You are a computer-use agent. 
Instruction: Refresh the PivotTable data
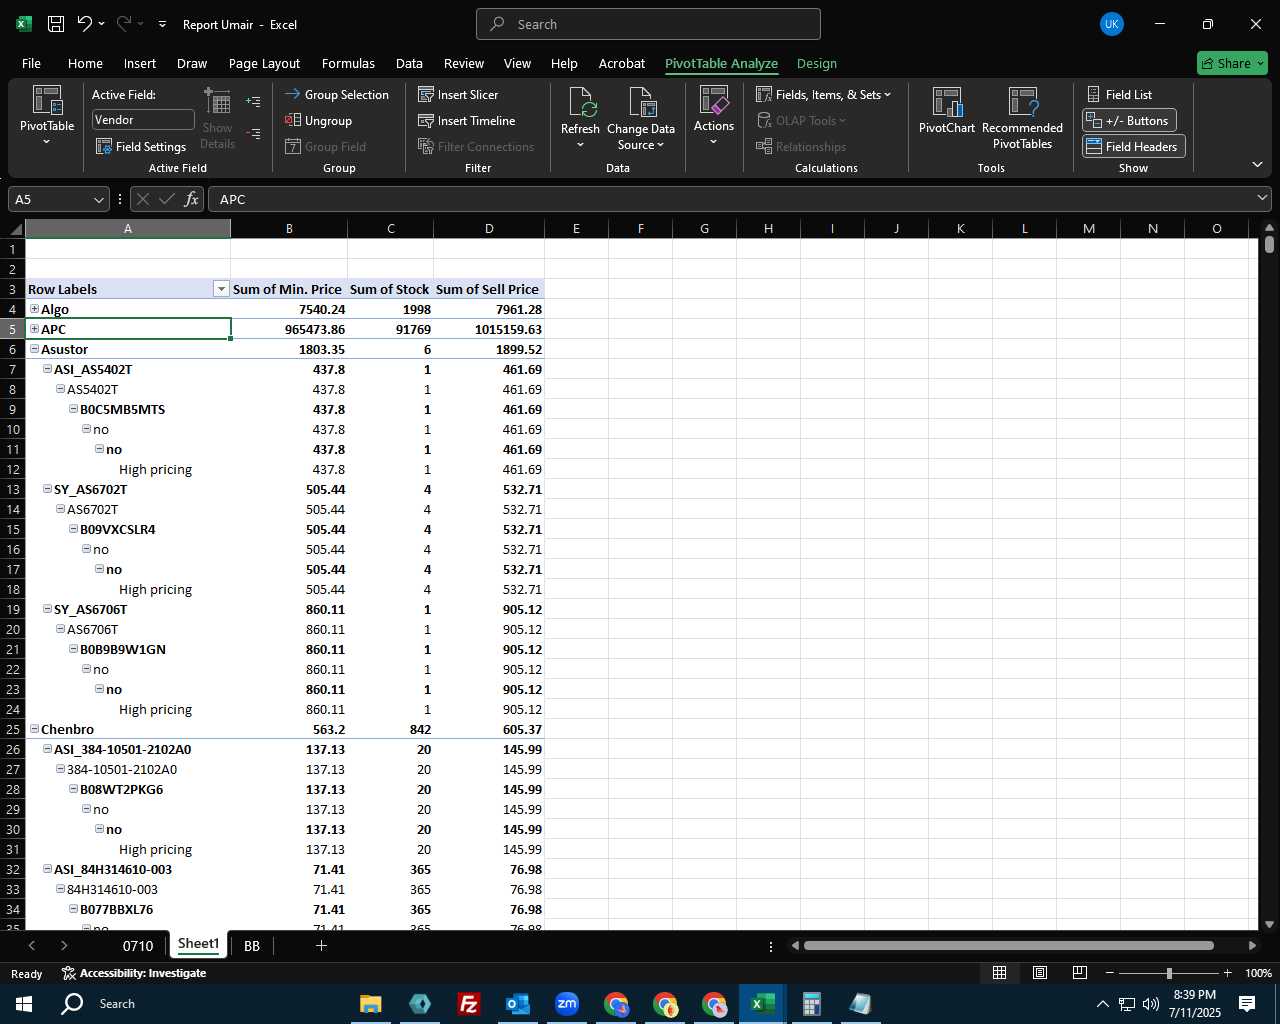click(580, 118)
